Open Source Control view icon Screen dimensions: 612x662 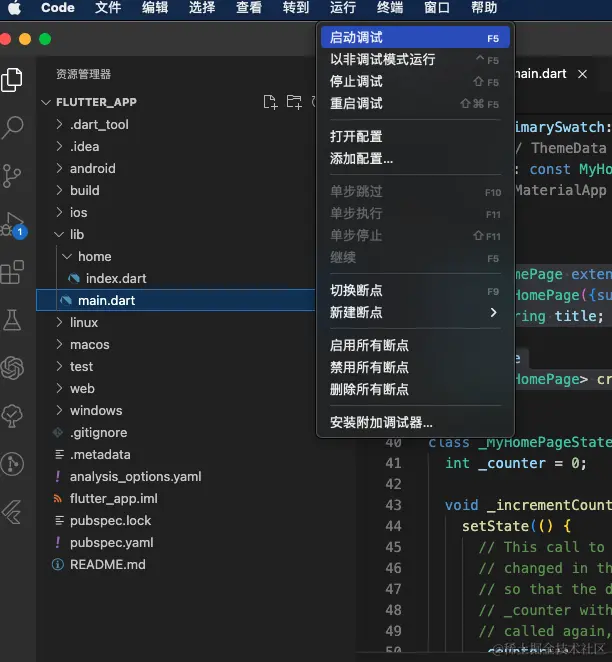tap(12, 176)
